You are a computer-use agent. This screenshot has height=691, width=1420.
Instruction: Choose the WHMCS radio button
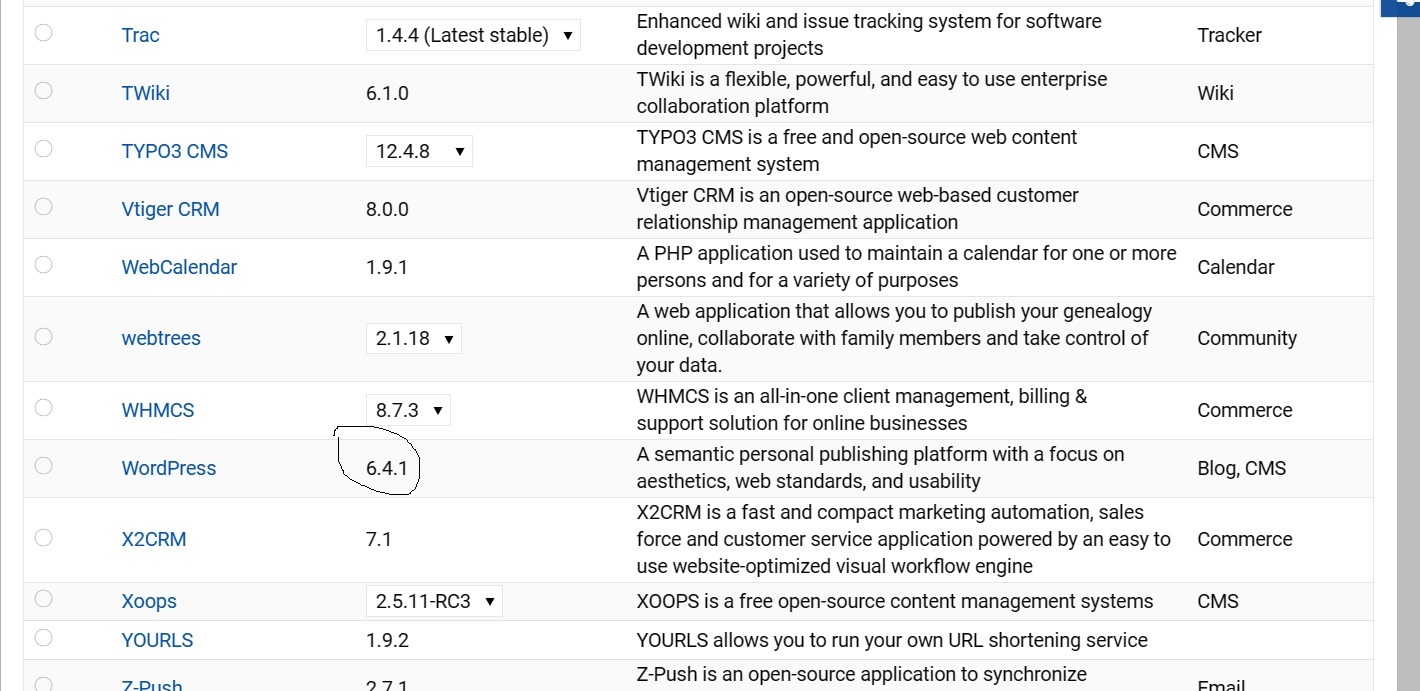coord(43,407)
